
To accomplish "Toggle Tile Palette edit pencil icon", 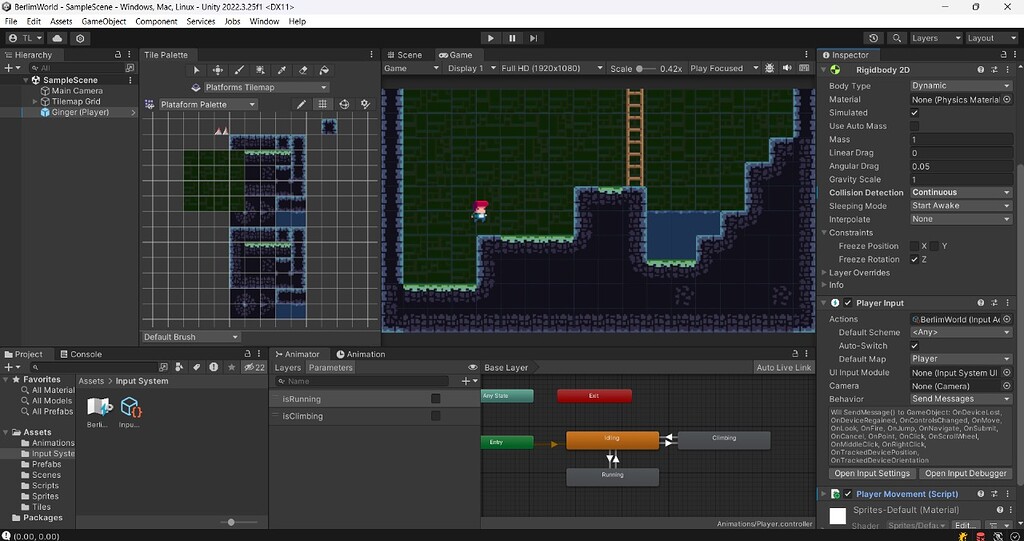I will (x=301, y=104).
